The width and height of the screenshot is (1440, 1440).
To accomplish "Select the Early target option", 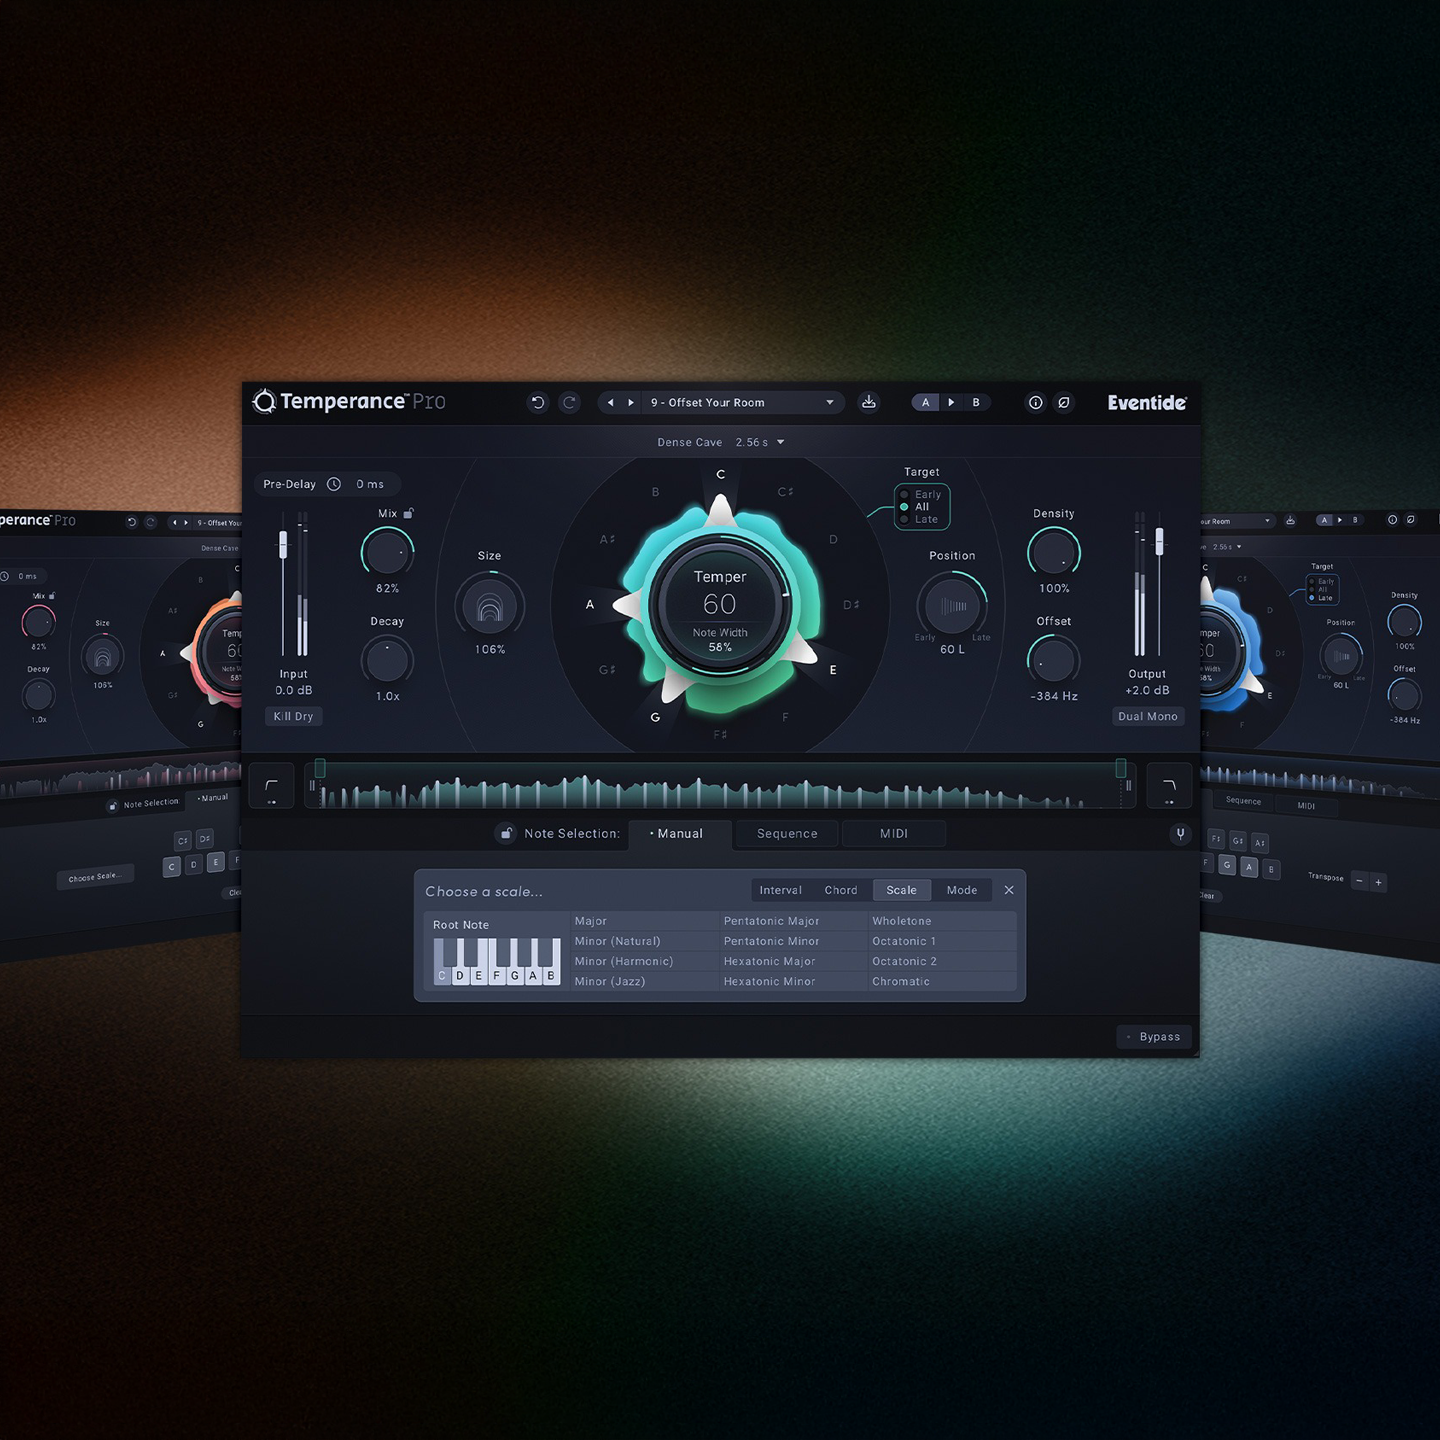I will (x=921, y=493).
